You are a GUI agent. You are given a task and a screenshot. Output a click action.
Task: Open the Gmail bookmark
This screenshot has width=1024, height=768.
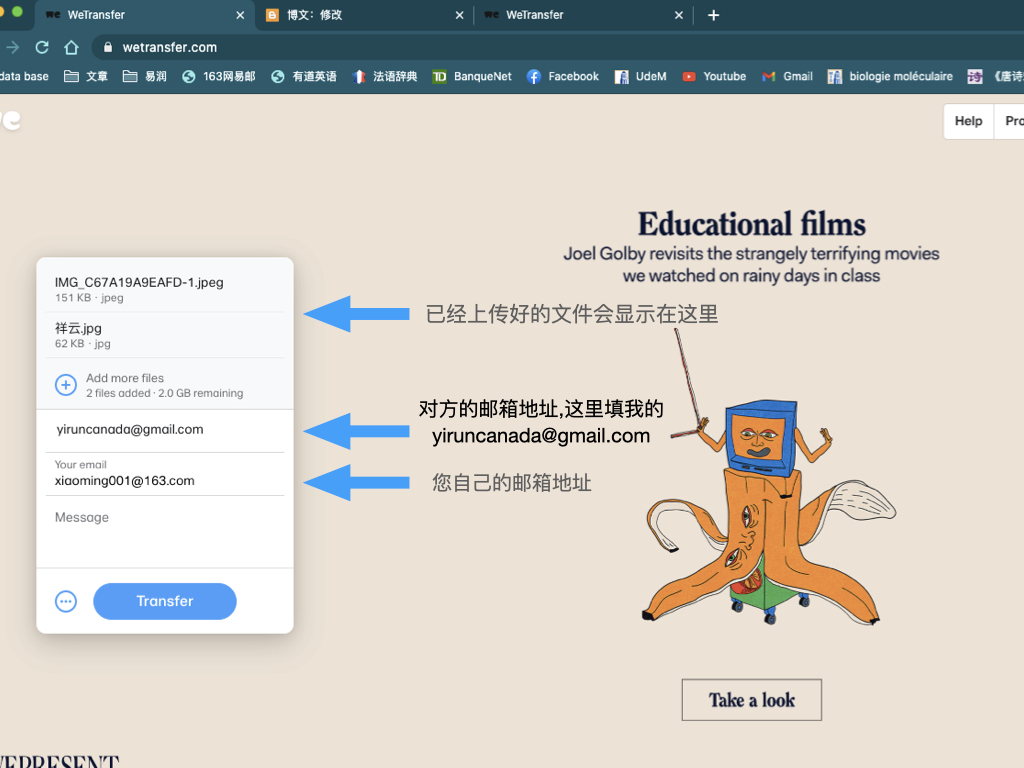click(x=788, y=76)
